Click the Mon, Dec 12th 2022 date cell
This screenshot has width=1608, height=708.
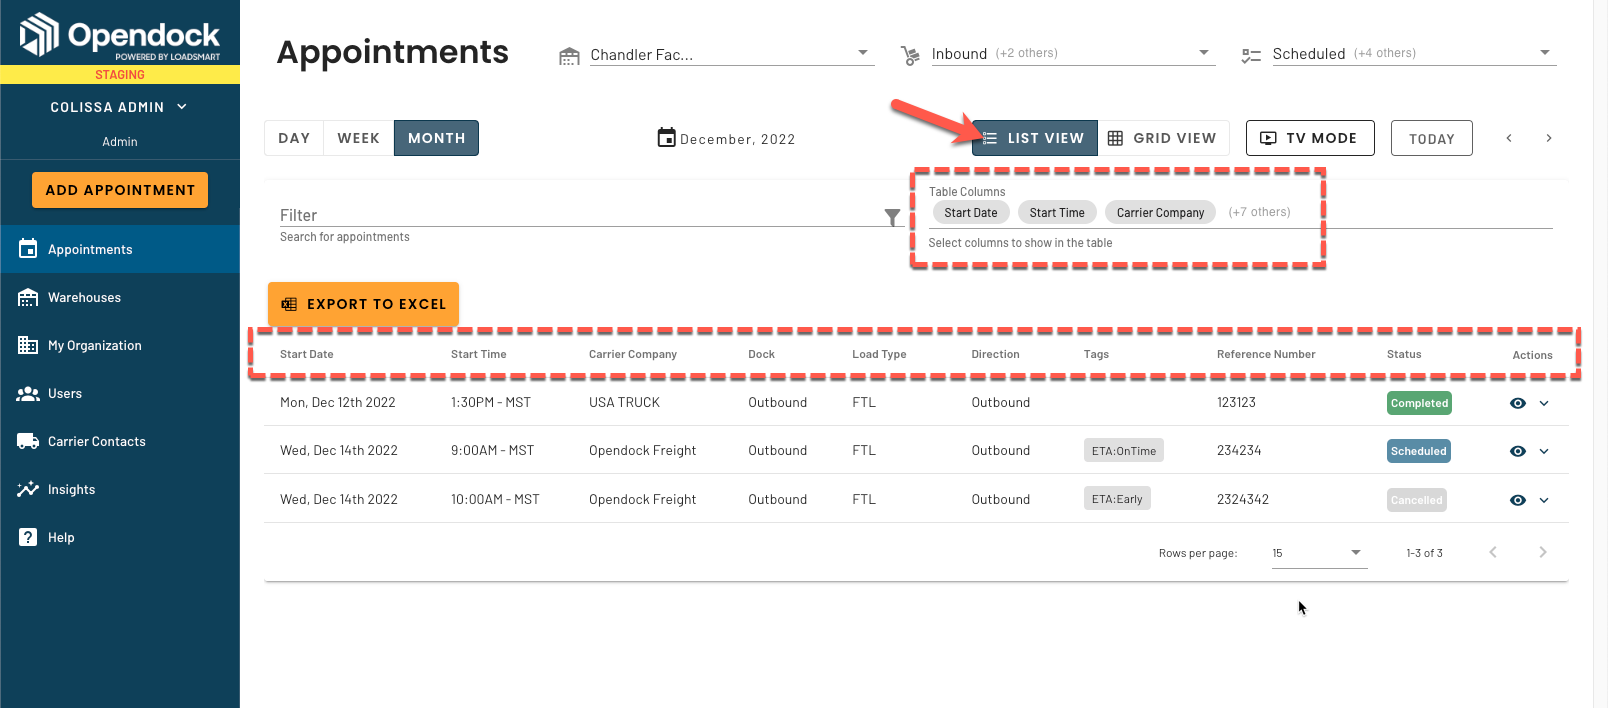(x=338, y=402)
